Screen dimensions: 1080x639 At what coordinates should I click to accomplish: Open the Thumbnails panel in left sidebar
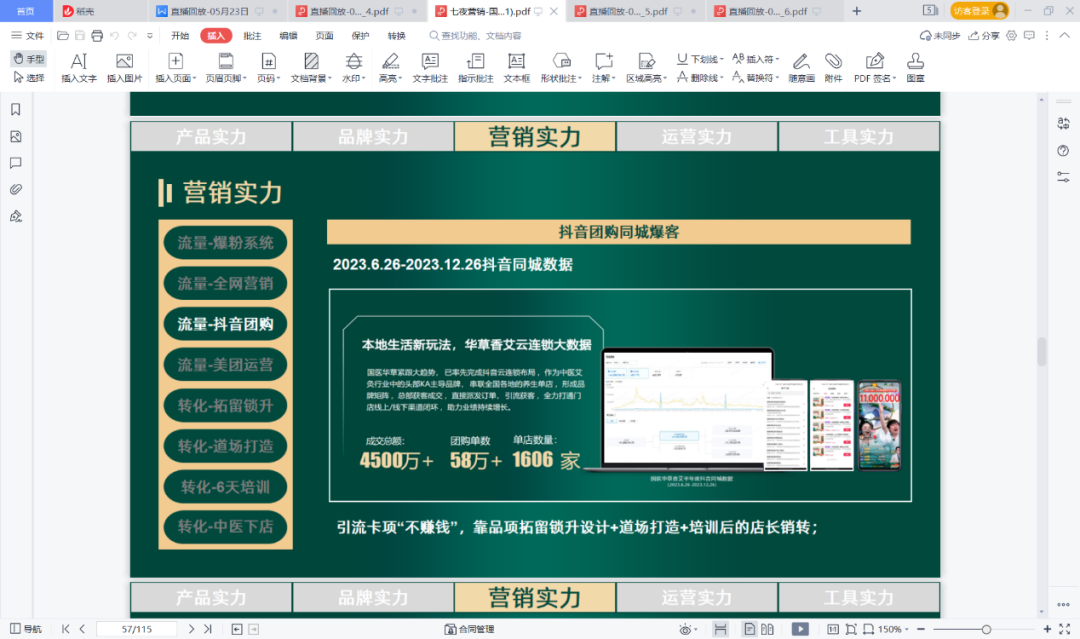[x=16, y=136]
